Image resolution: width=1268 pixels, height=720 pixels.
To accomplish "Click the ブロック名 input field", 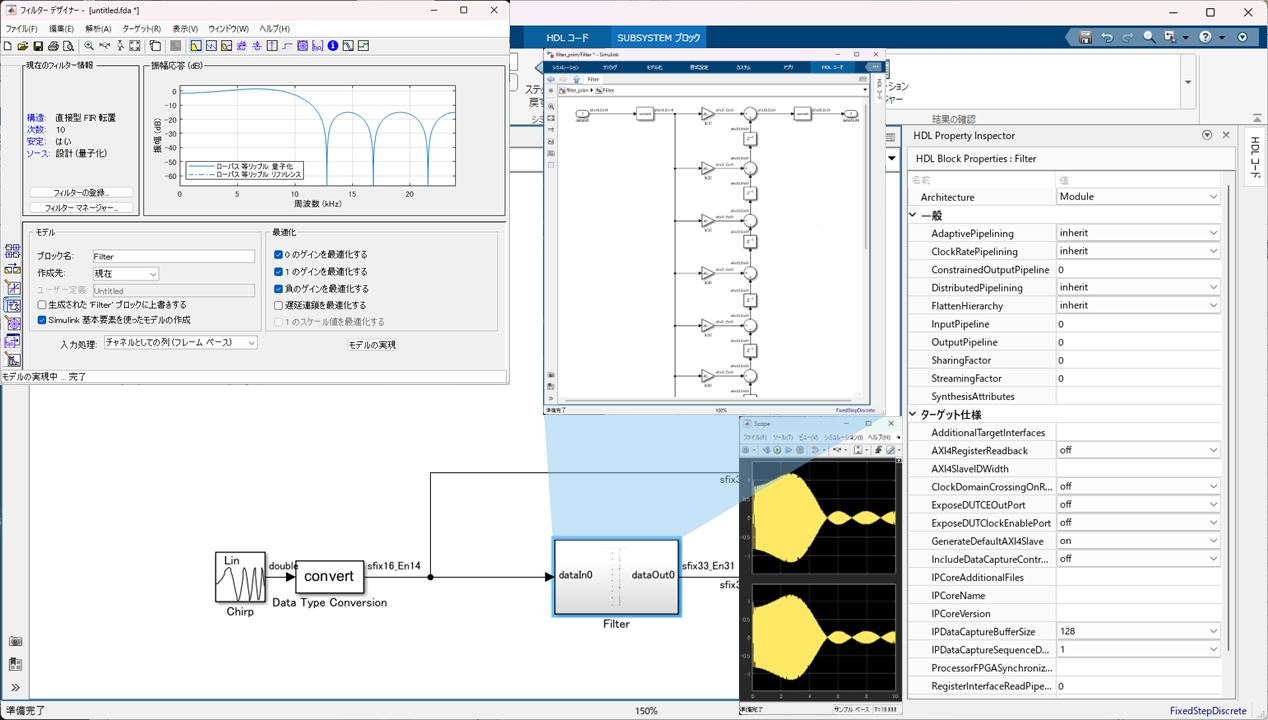I will [173, 257].
